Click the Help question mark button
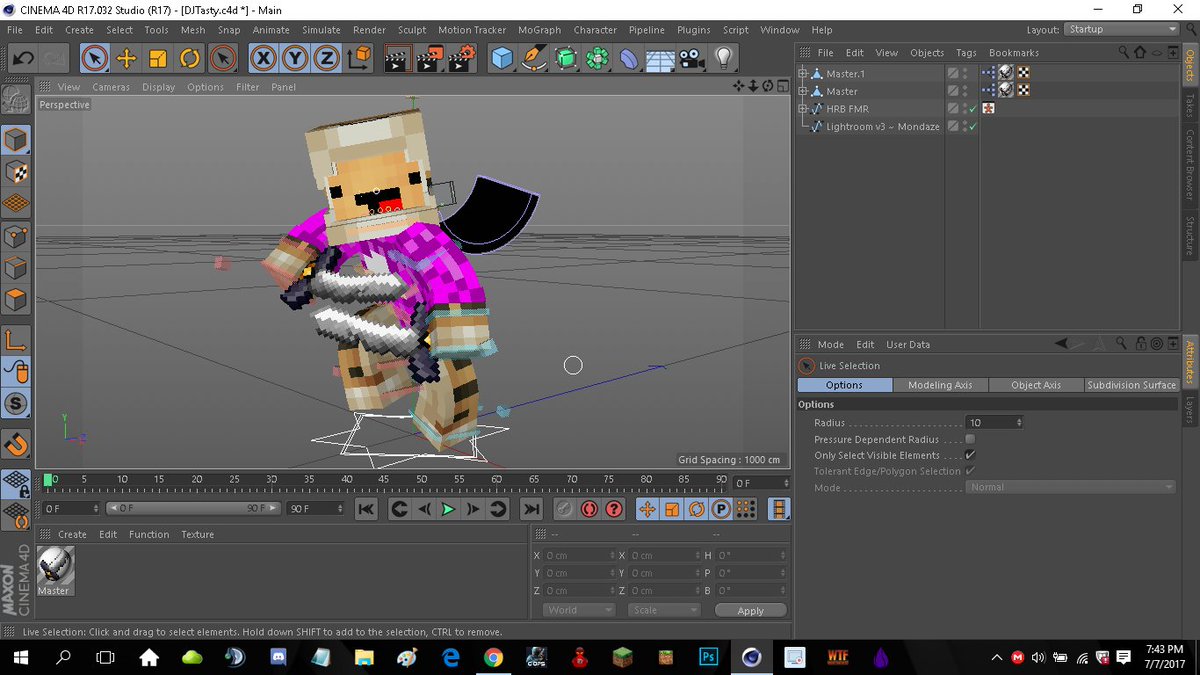Viewport: 1200px width, 675px height. (x=613, y=509)
